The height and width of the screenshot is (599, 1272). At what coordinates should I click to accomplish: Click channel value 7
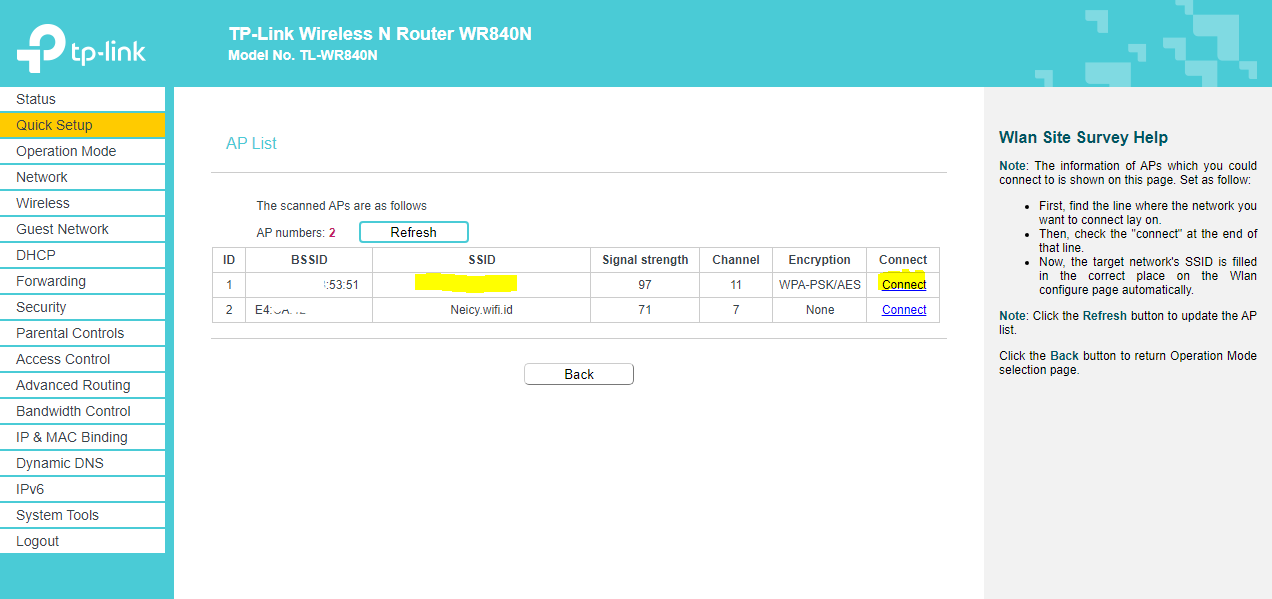[x=736, y=310]
